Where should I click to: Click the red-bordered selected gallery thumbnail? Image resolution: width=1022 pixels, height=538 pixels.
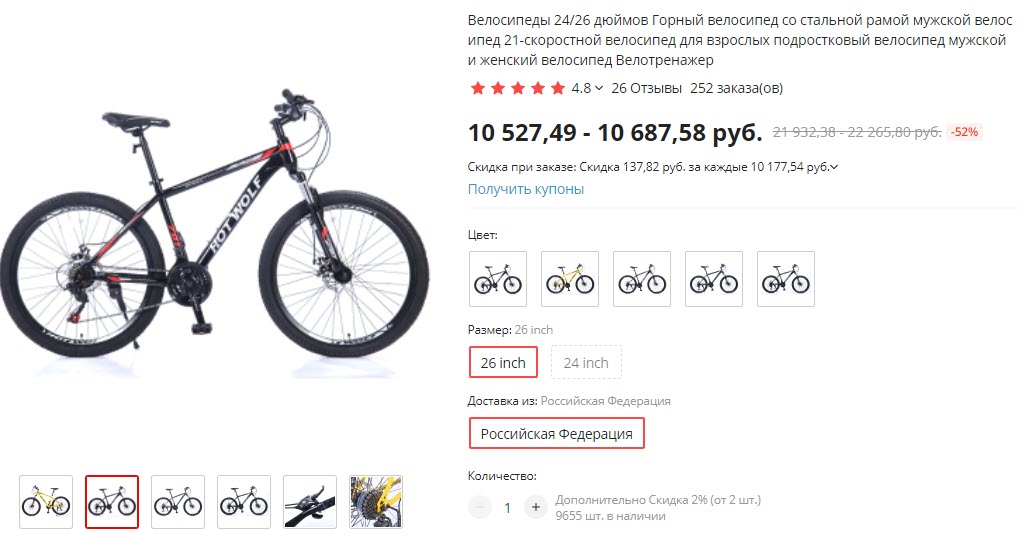[112, 501]
